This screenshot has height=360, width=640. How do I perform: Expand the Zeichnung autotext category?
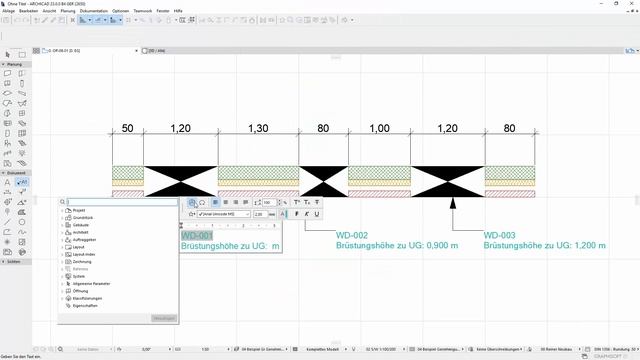62,262
